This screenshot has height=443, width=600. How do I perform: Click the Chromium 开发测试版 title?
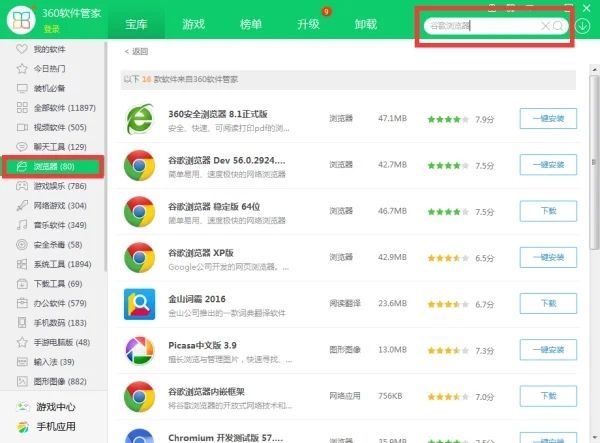(x=226, y=437)
